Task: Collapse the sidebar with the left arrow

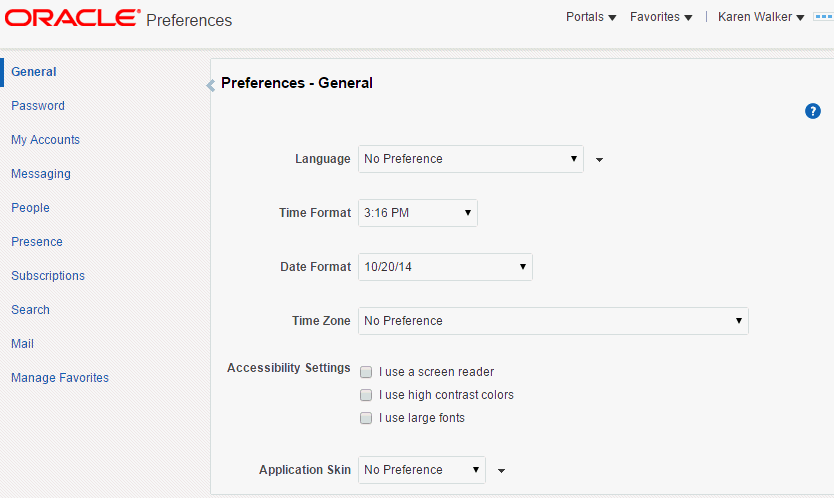Action: click(x=210, y=86)
